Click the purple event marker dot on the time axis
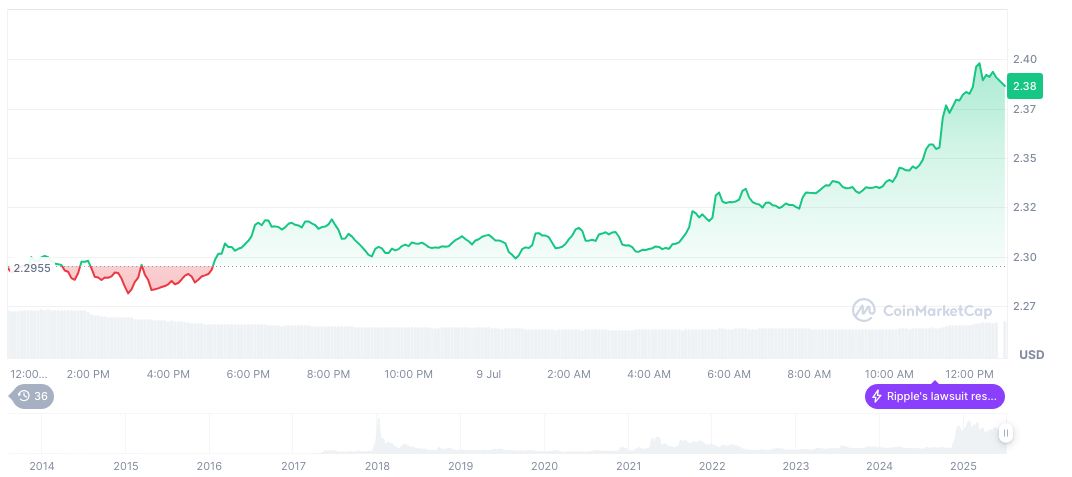The height and width of the screenshot is (477, 1072). coord(935,379)
